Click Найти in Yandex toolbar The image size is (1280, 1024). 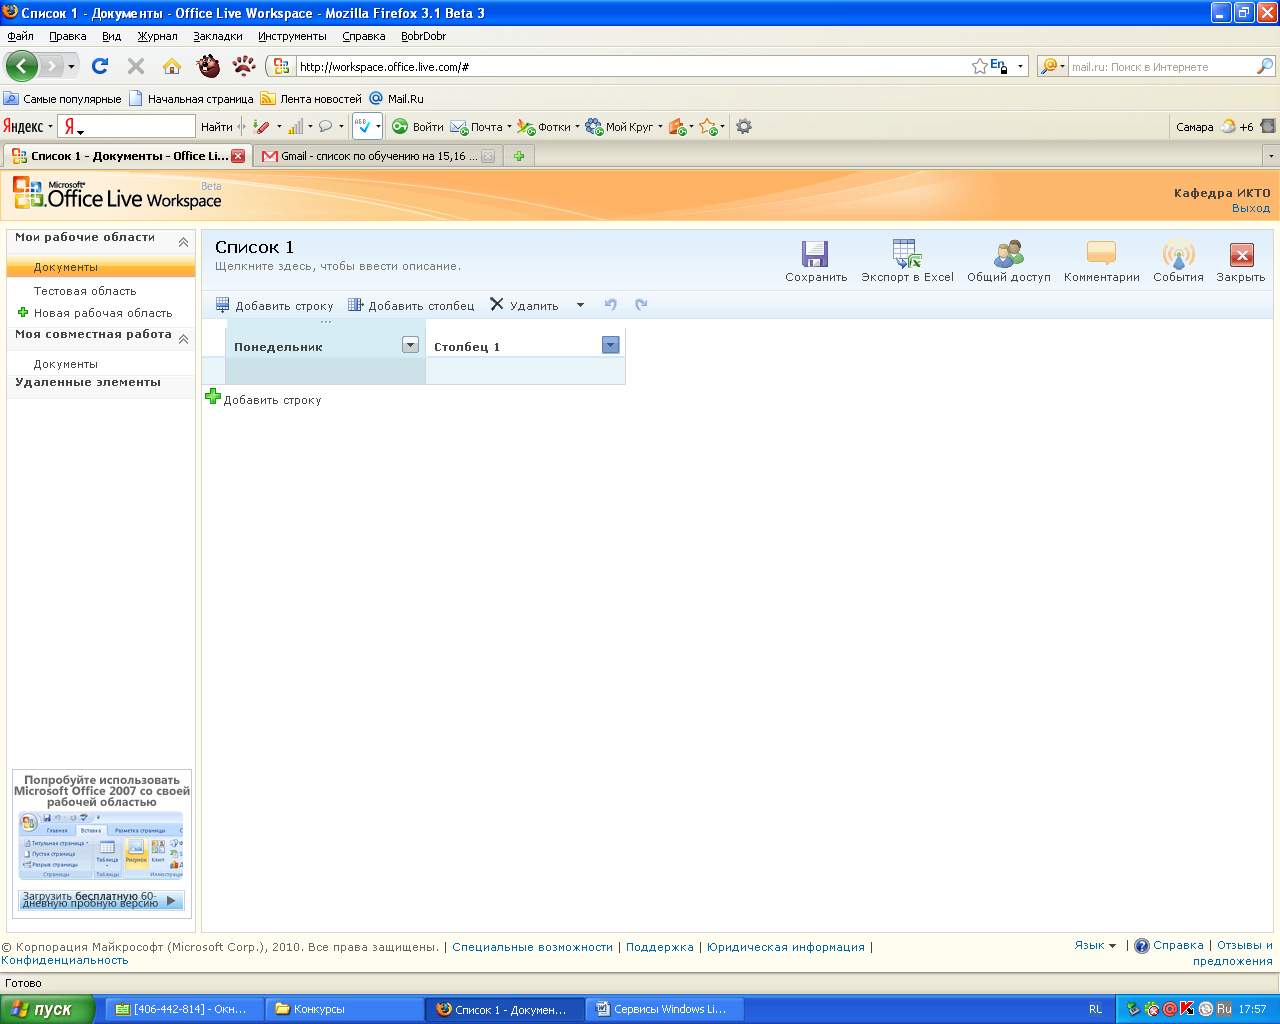pos(216,127)
